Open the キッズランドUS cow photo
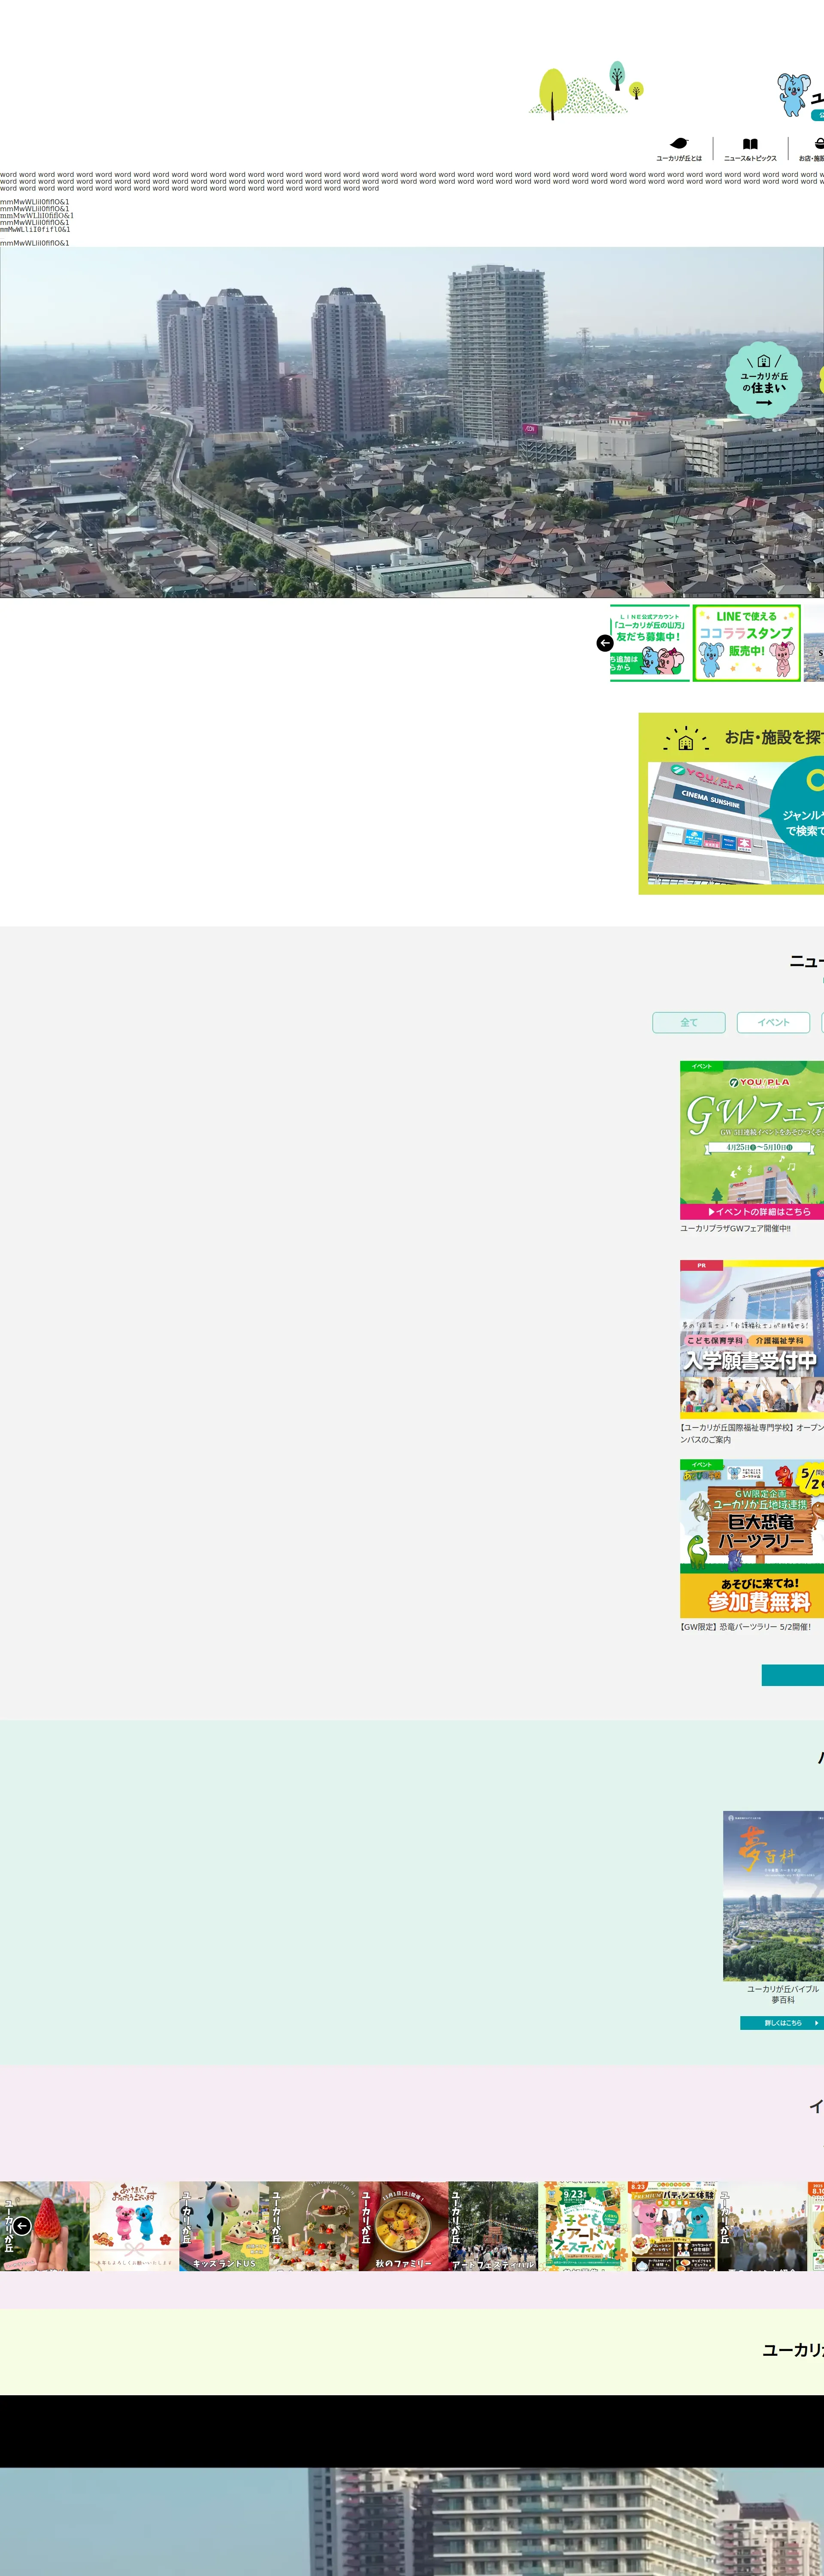Viewport: 824px width, 2576px height. [224, 2226]
